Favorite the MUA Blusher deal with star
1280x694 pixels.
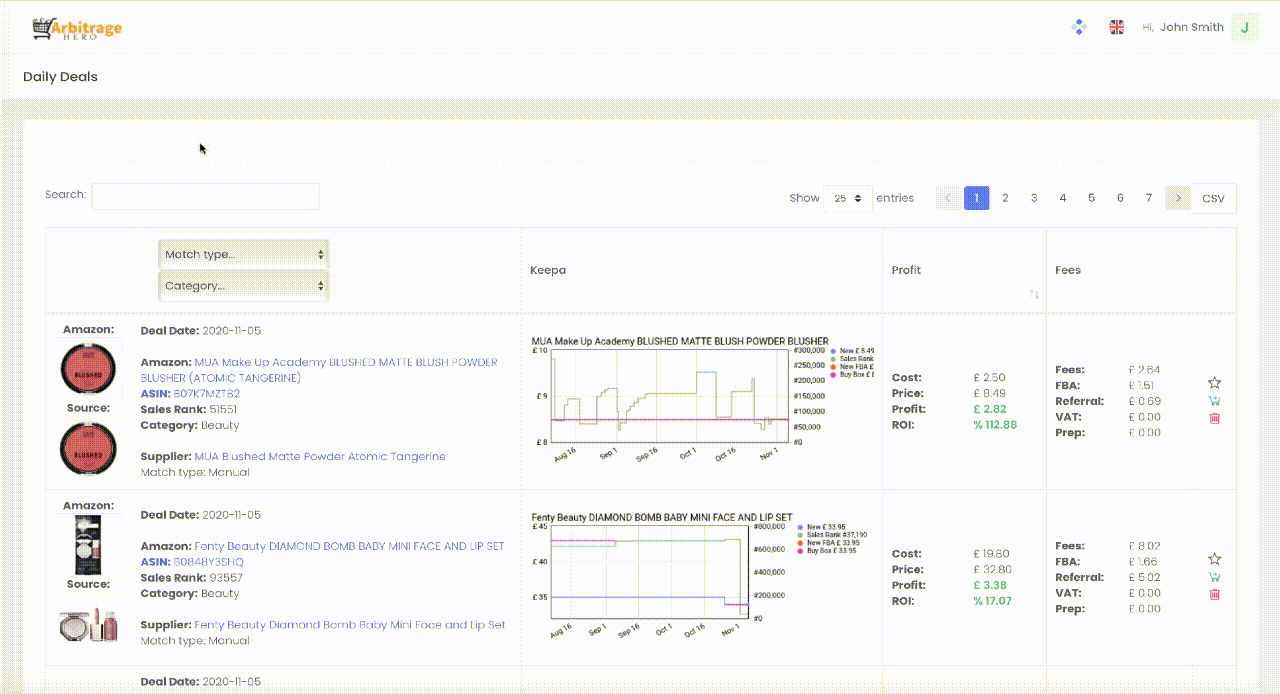point(1215,383)
